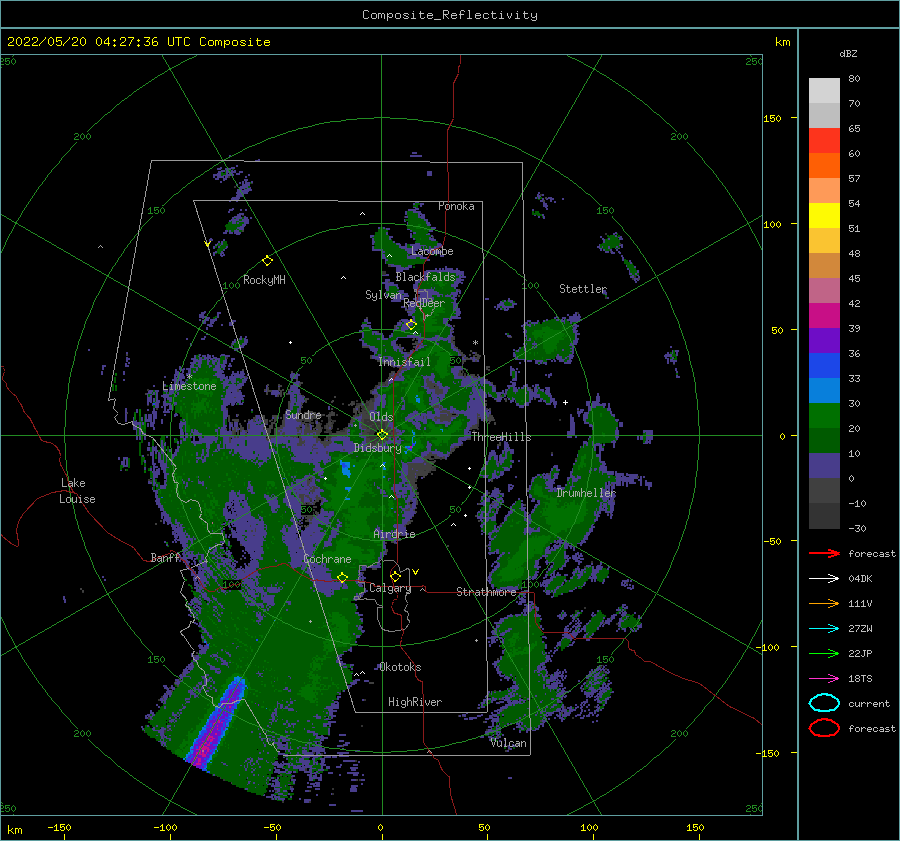The image size is (900, 841).
Task: Select the white 04DK arrow legend icon
Action: [x=824, y=579]
